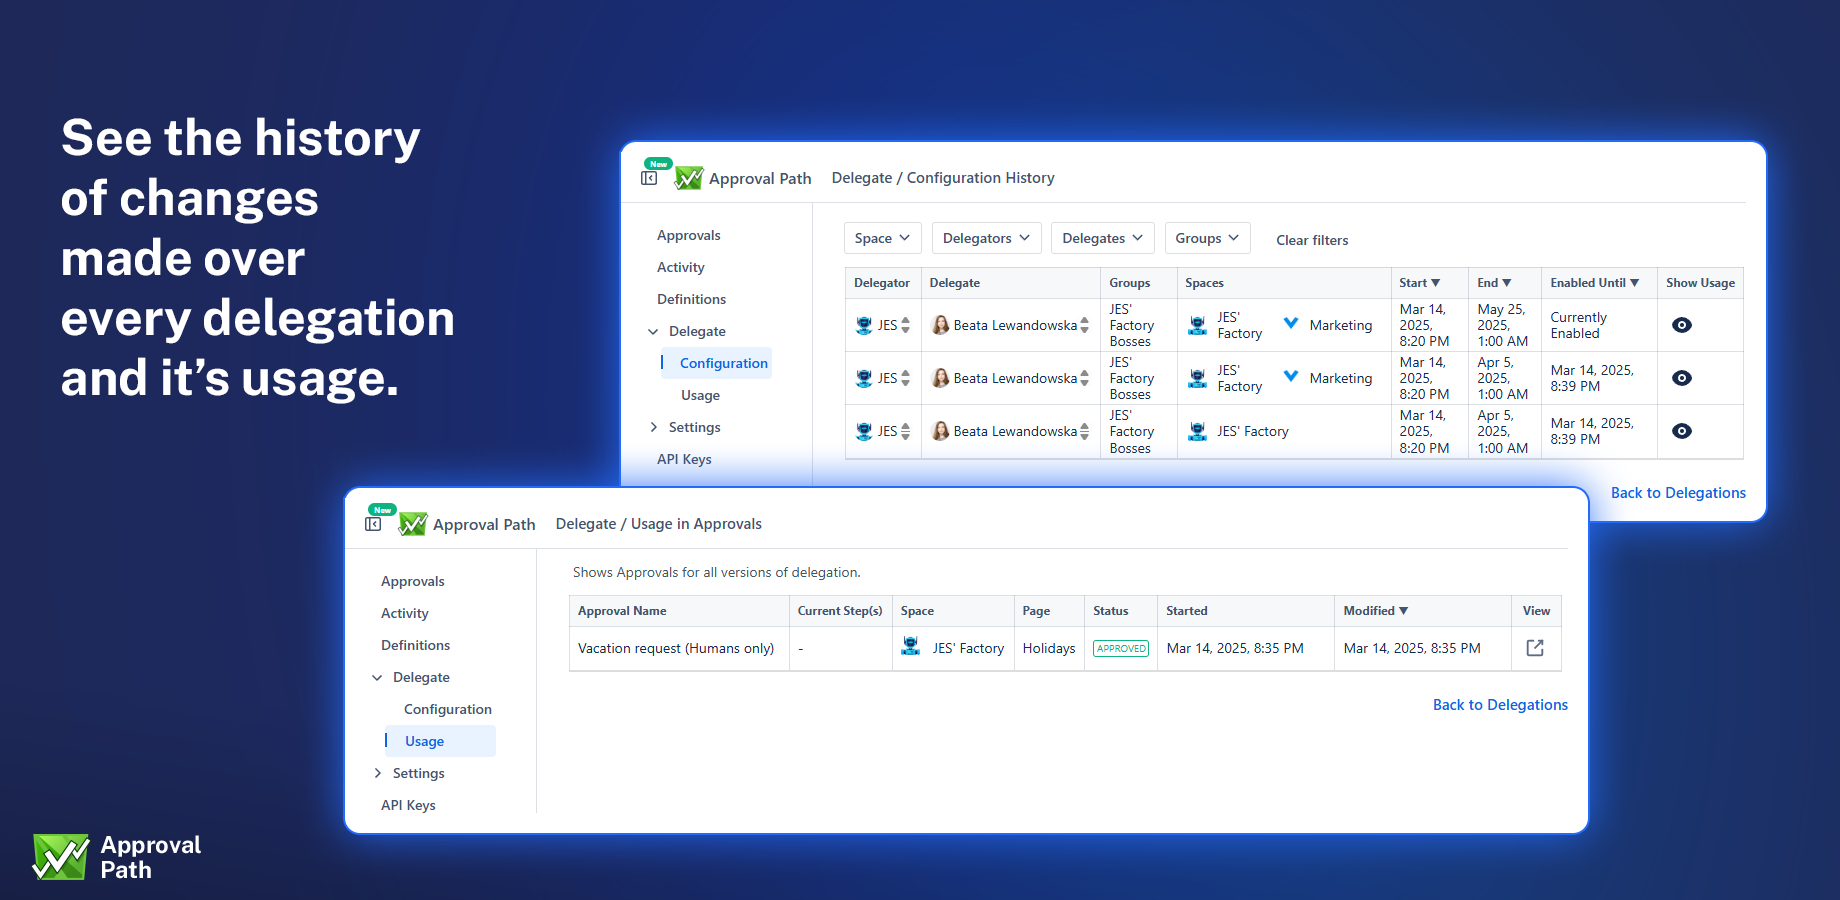Collapse sidebar icon in Configuration History window
Screen dimensions: 1840x900
pyautogui.click(x=649, y=178)
